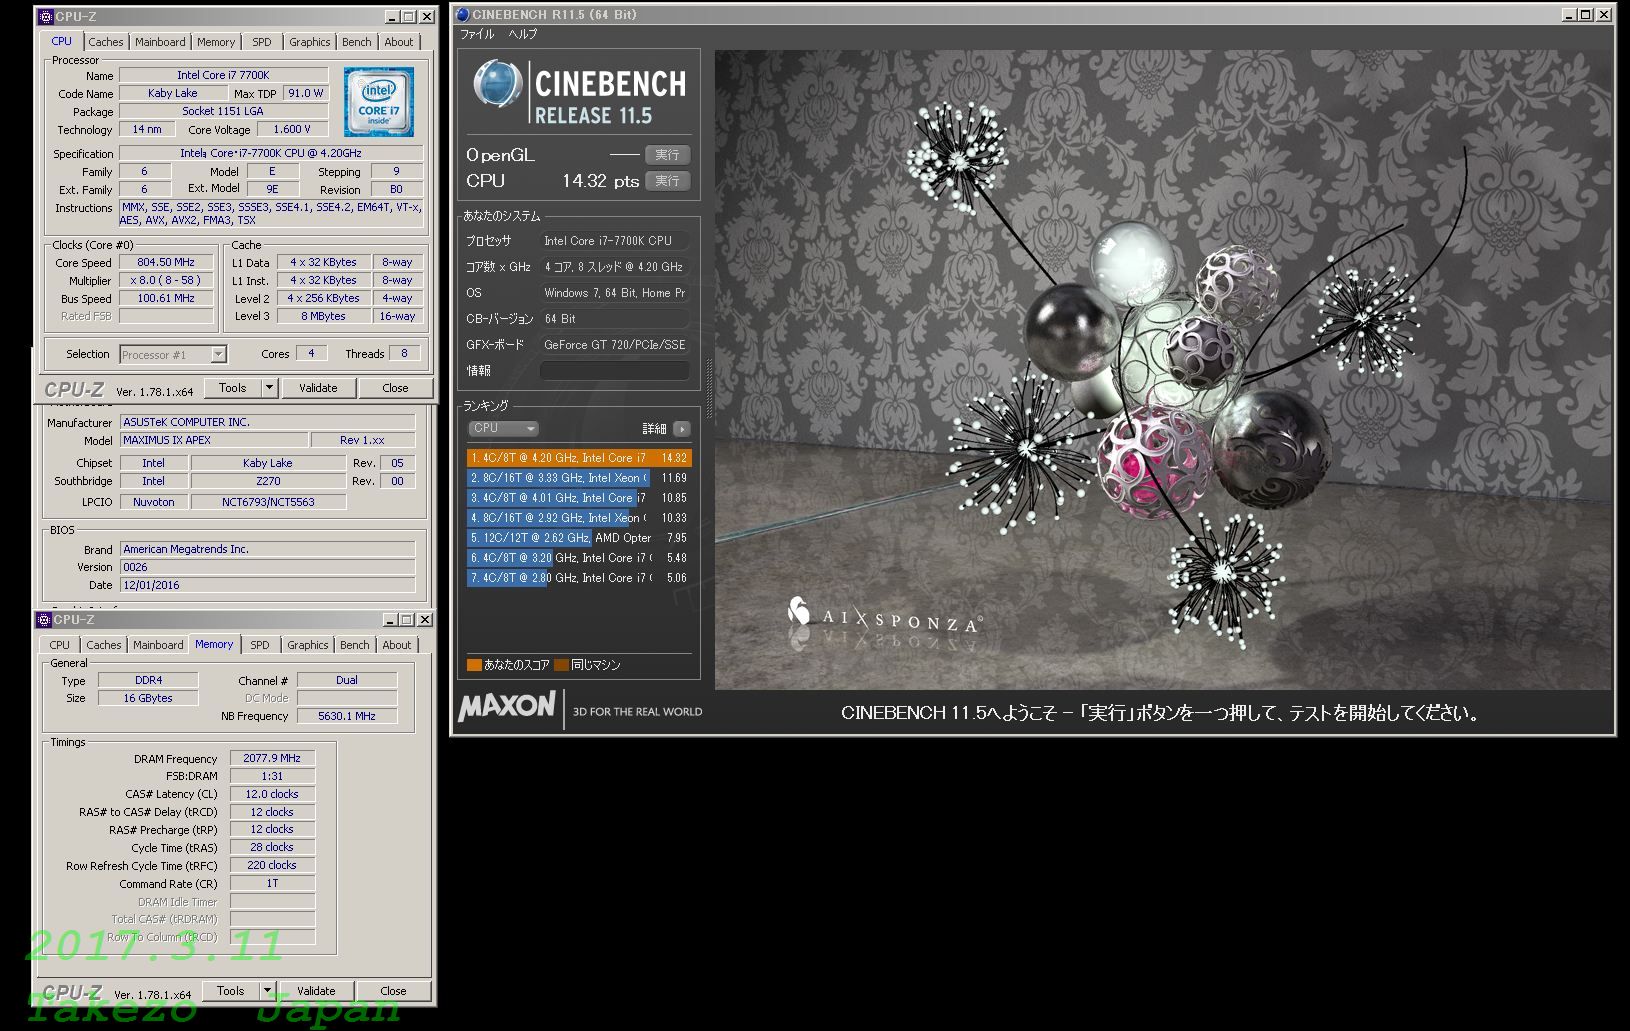Viewport: 1630px width, 1031px height.
Task: Click the Core Voltage value 1.600 V
Action: 292,130
